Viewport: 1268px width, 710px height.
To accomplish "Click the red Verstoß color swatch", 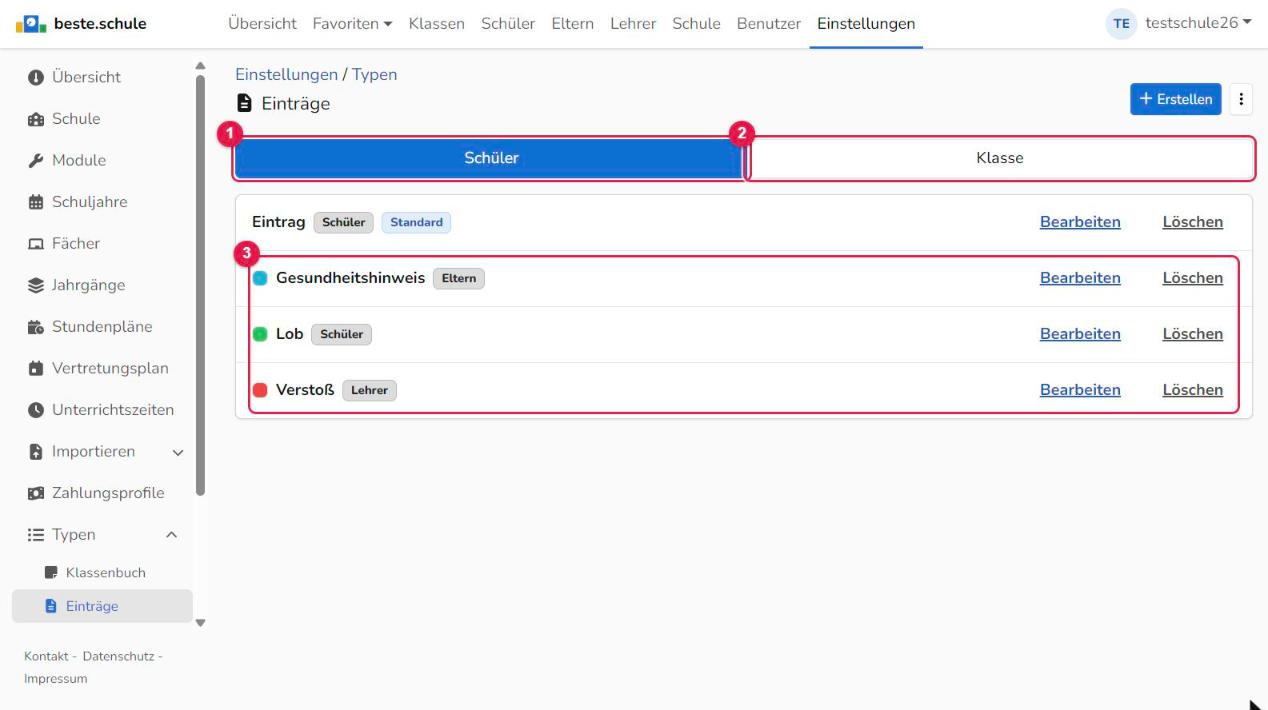I will pyautogui.click(x=260, y=390).
